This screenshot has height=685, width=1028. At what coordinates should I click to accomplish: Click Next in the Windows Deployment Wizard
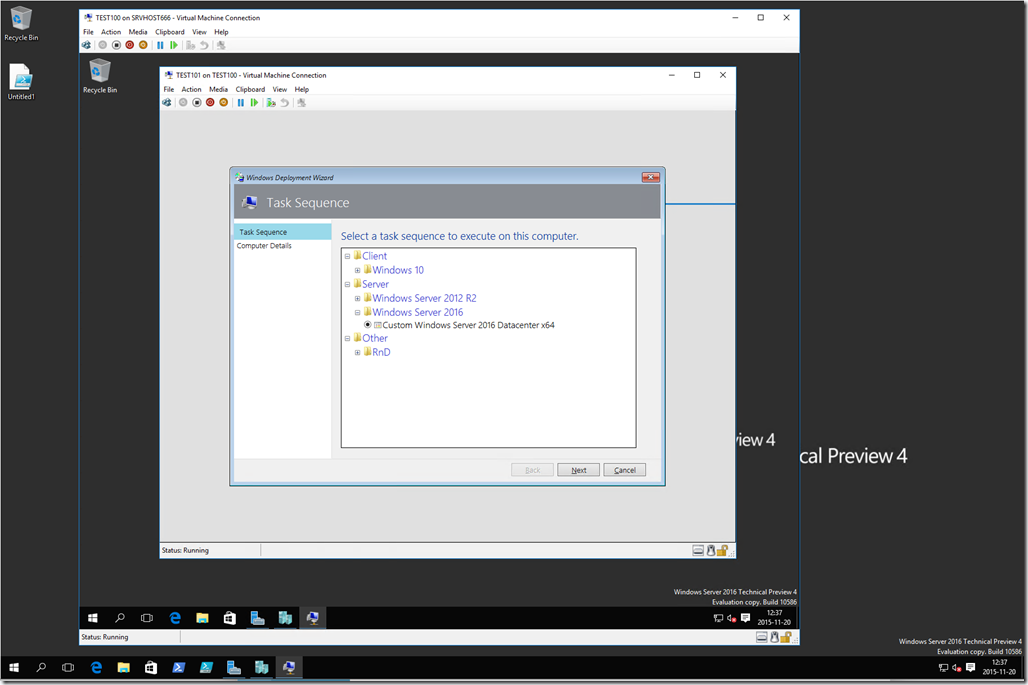[578, 469]
